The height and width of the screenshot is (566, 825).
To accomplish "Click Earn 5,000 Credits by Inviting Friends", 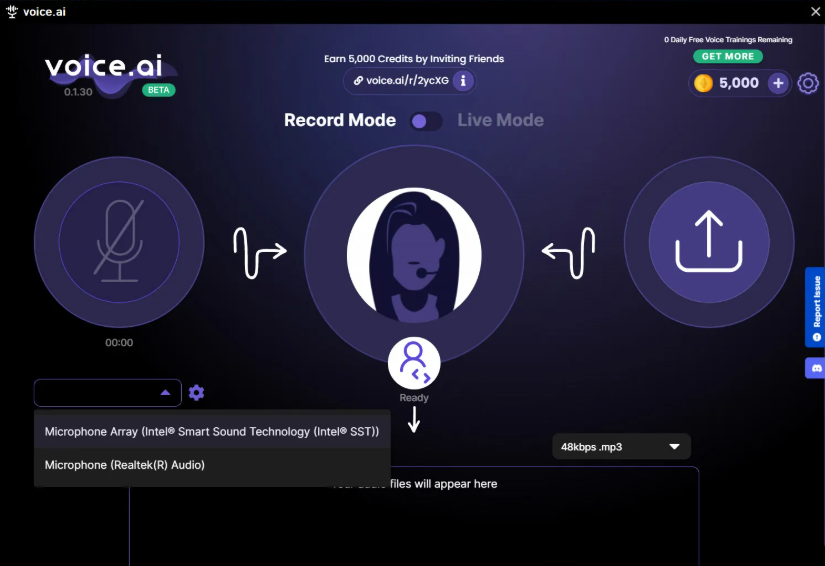I will coord(414,59).
